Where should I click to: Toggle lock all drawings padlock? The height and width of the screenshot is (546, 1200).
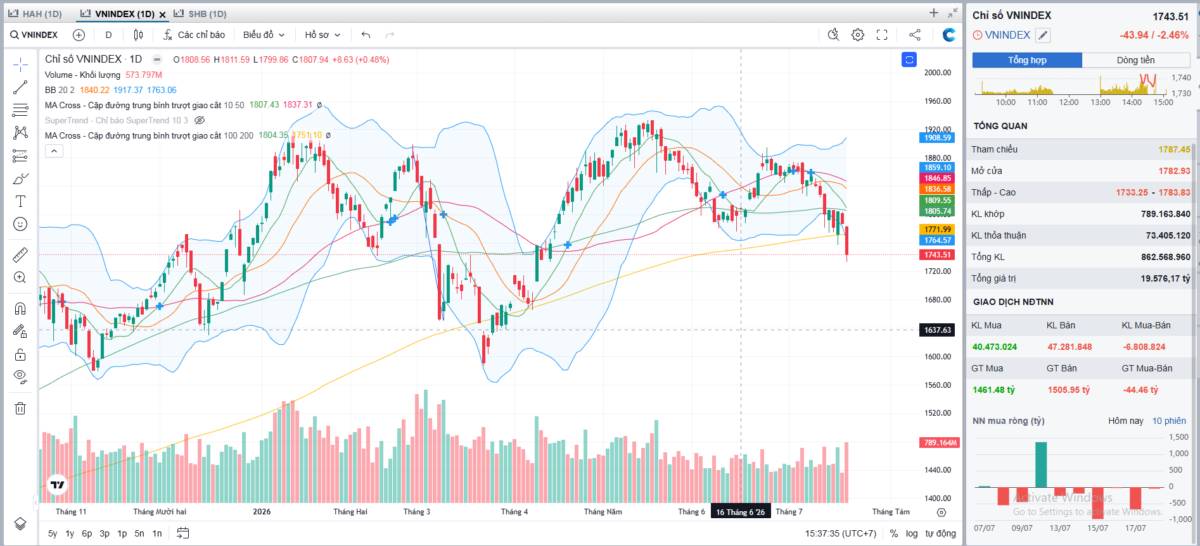point(20,354)
